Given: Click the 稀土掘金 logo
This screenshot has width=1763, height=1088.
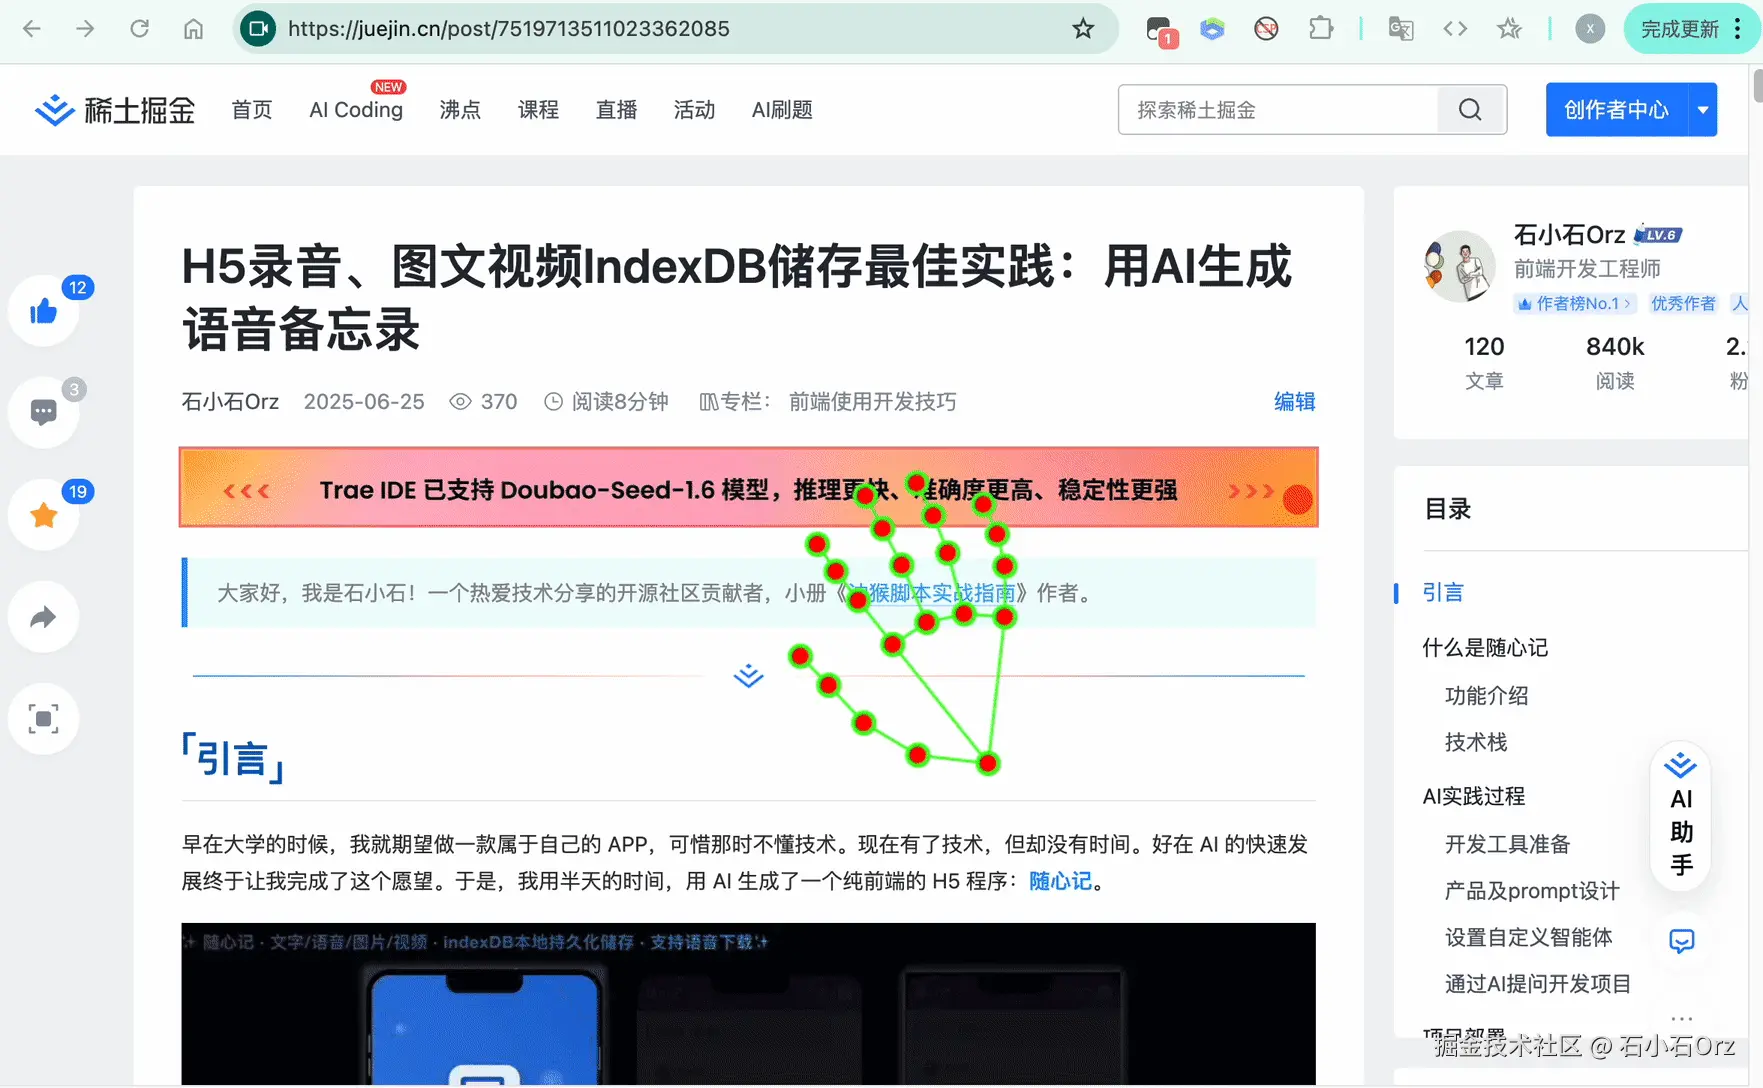Looking at the screenshot, I should [x=115, y=110].
